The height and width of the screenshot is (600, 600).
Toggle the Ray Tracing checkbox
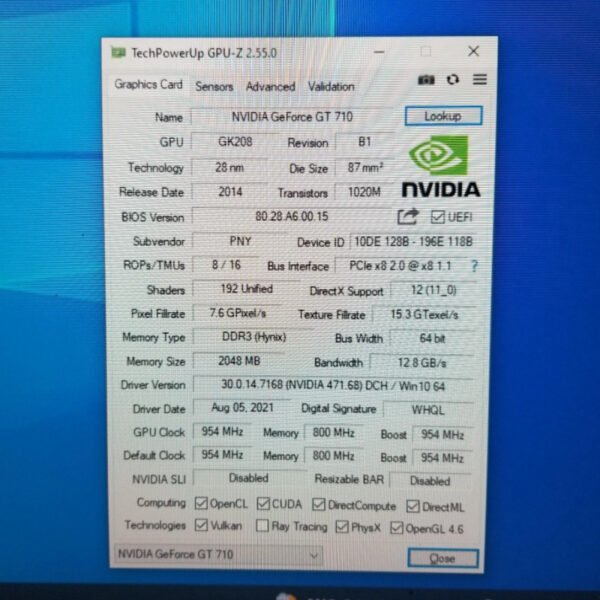click(262, 526)
